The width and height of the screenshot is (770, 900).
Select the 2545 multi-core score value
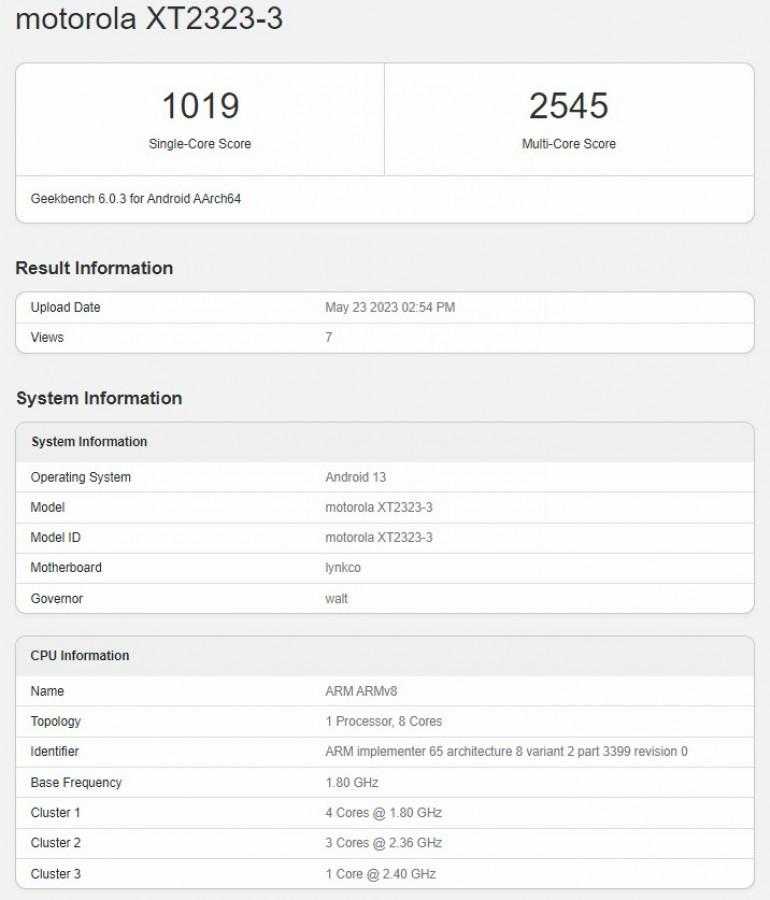(x=569, y=106)
